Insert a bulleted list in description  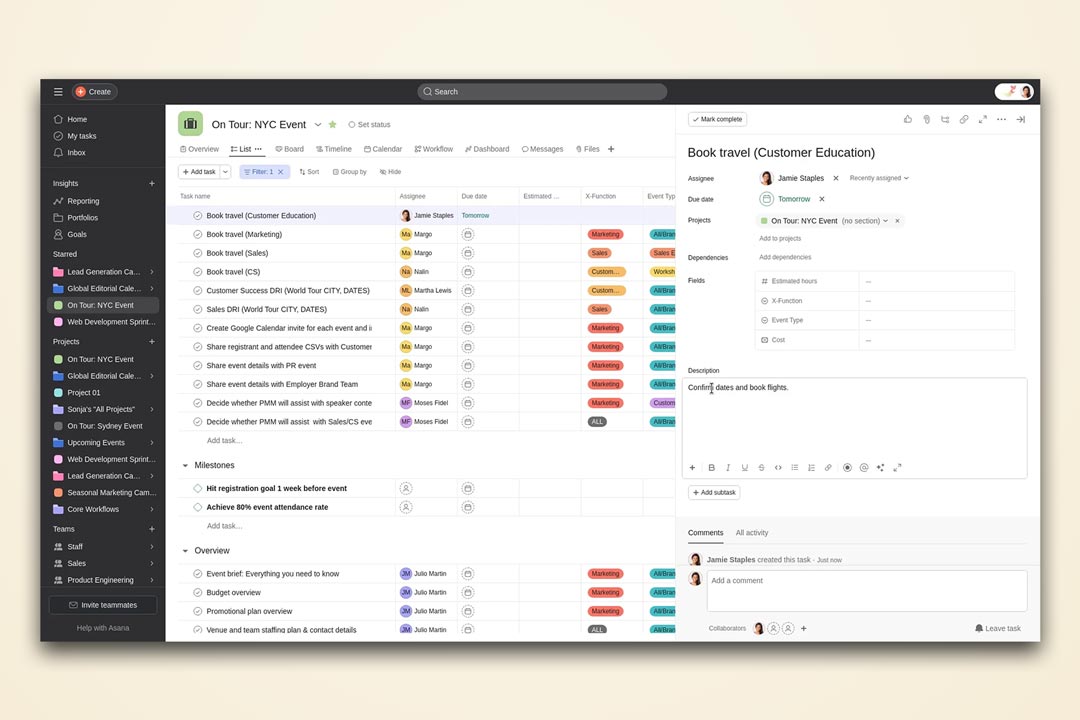pyautogui.click(x=795, y=467)
